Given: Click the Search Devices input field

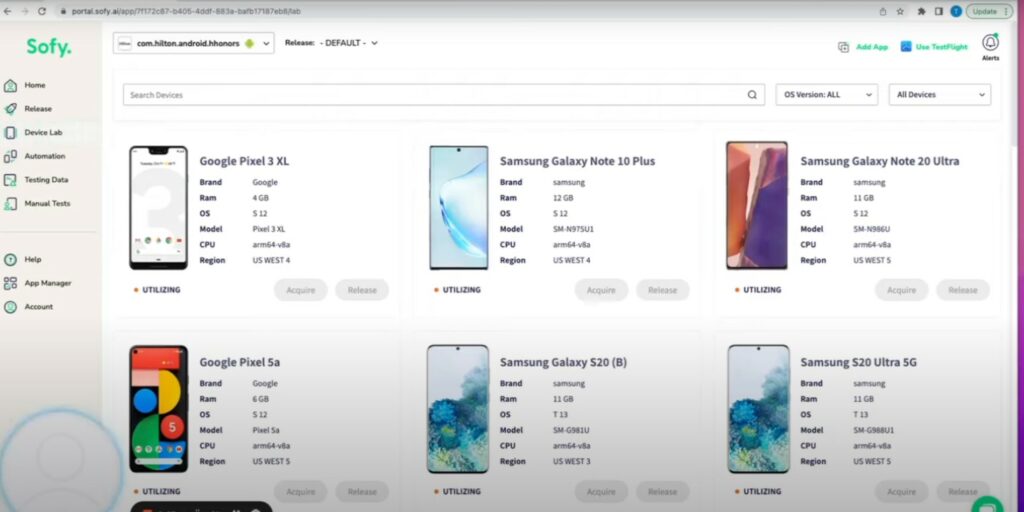Looking at the screenshot, I should 443,95.
